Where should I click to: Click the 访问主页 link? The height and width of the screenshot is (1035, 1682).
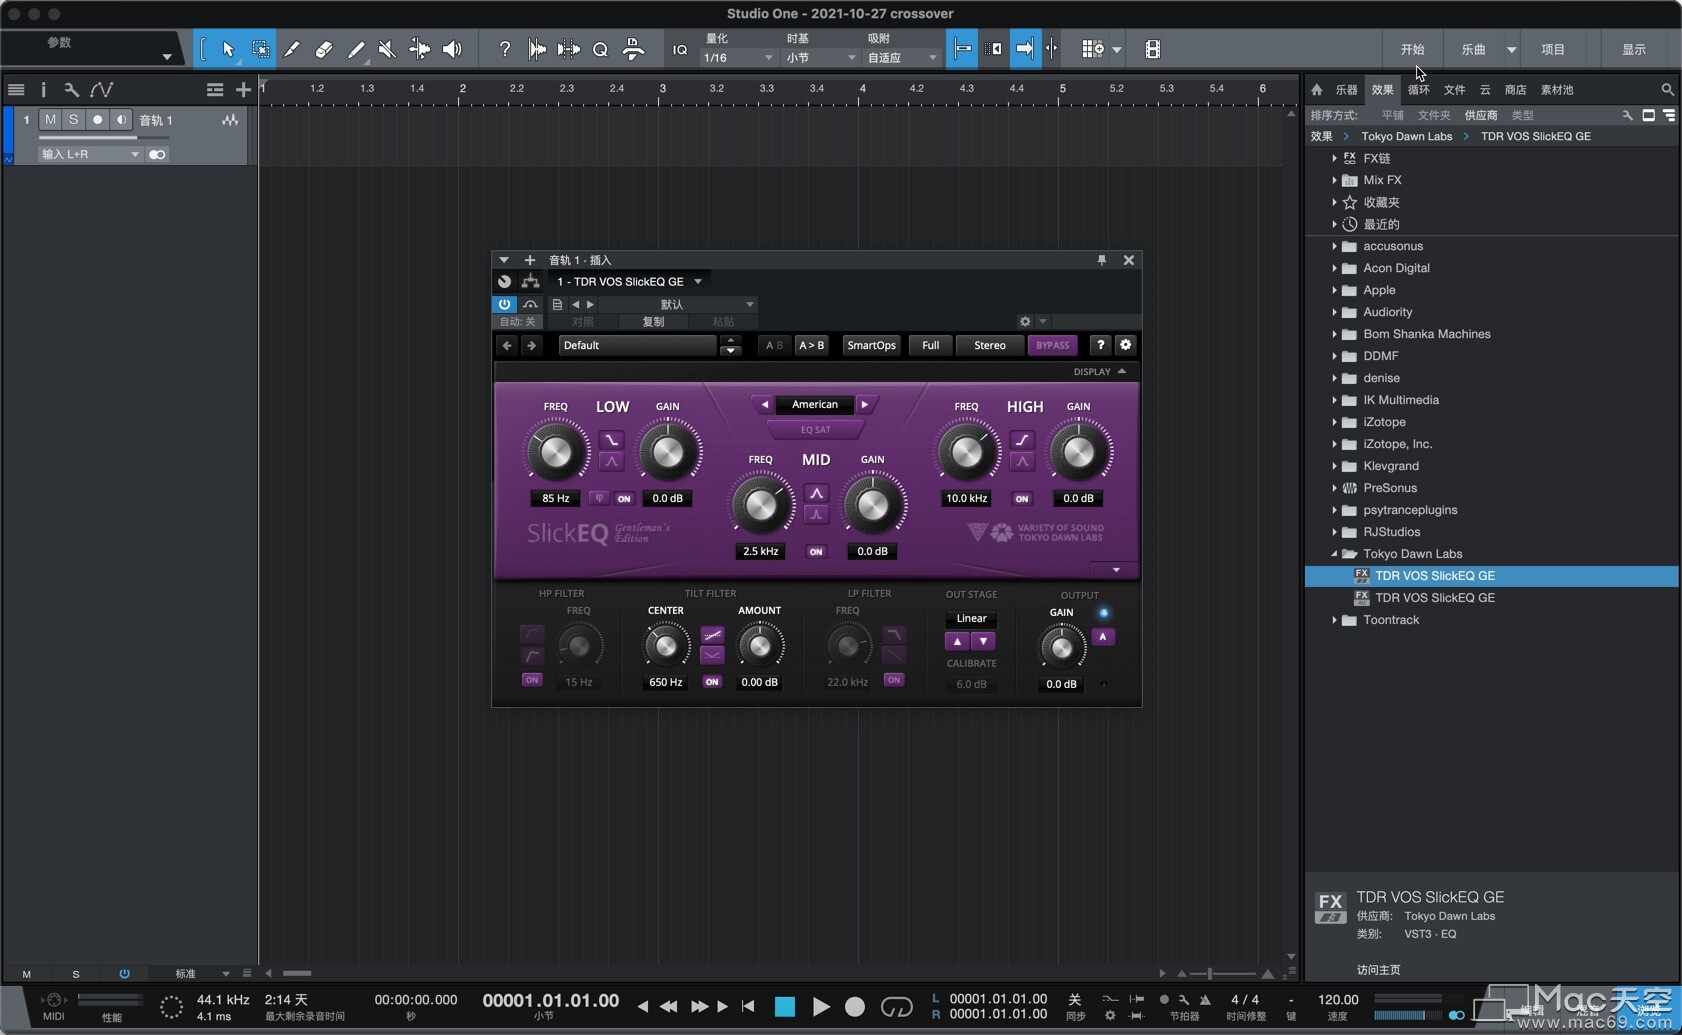[1378, 969]
